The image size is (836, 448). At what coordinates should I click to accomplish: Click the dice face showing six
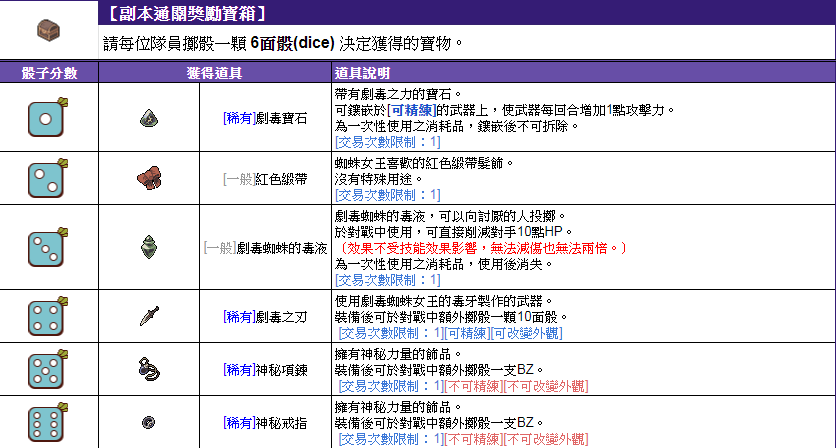(x=48, y=422)
